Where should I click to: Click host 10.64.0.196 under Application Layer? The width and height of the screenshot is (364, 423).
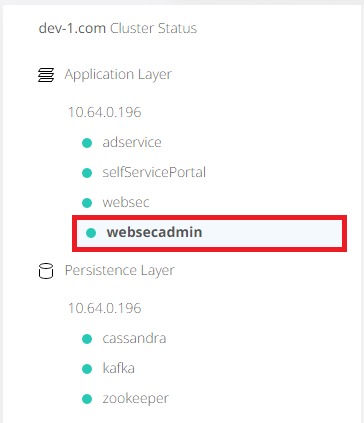coord(105,112)
